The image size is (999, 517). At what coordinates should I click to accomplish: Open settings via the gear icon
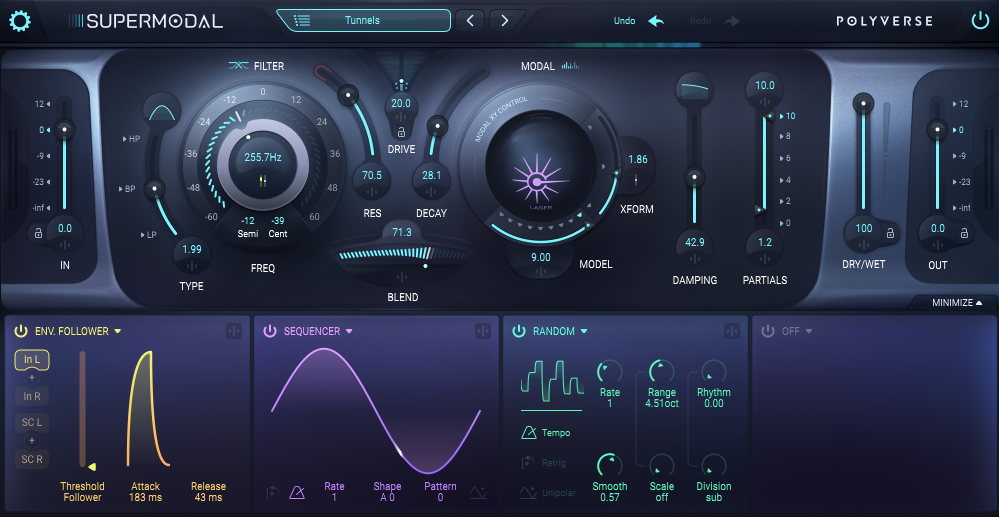(x=20, y=21)
